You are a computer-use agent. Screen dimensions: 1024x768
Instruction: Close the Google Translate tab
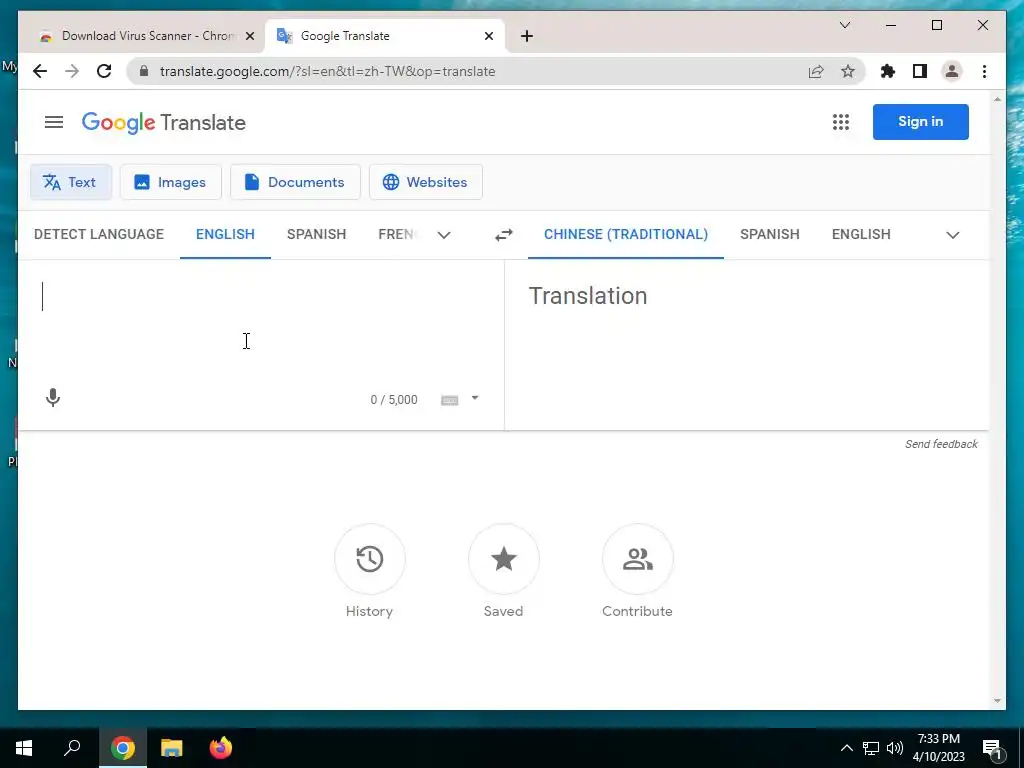pos(488,36)
